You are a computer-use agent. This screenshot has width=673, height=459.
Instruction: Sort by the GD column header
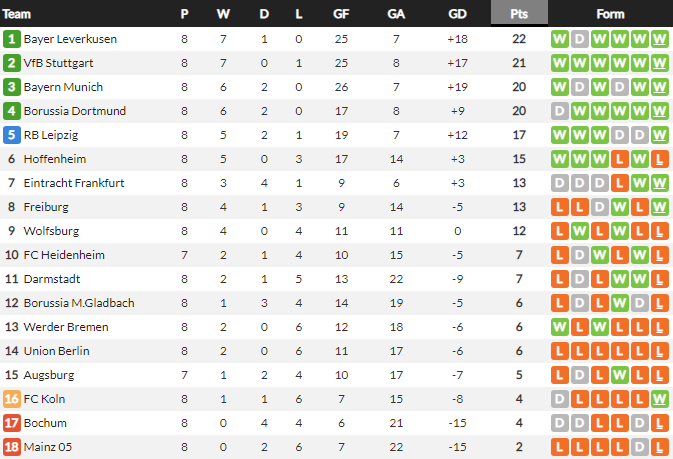tap(457, 14)
